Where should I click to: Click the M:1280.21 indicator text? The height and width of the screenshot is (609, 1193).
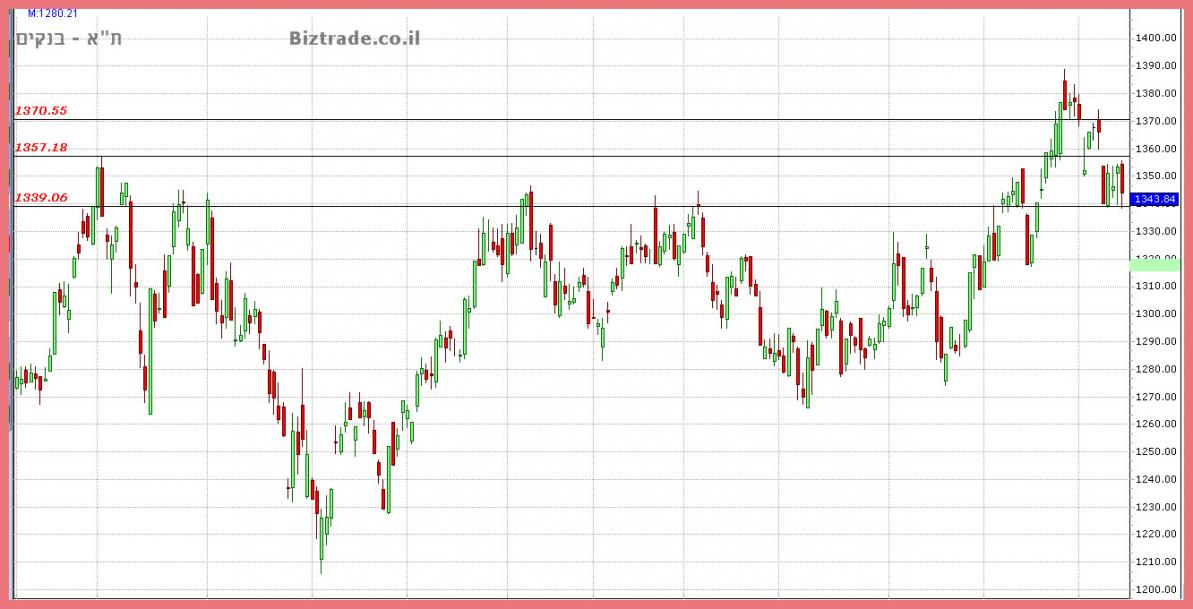click(x=52, y=14)
